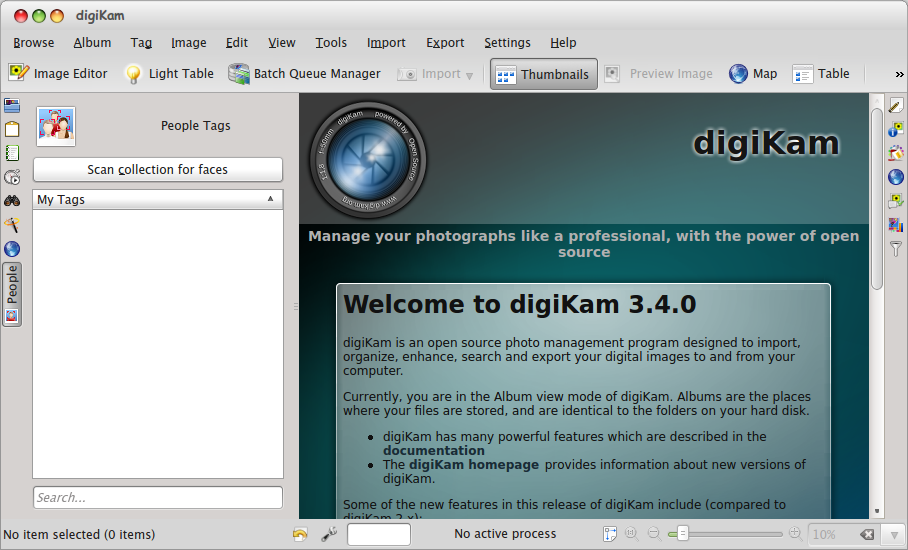Click the People Tags faces icon
Image resolution: width=908 pixels, height=550 pixels.
pos(56,126)
